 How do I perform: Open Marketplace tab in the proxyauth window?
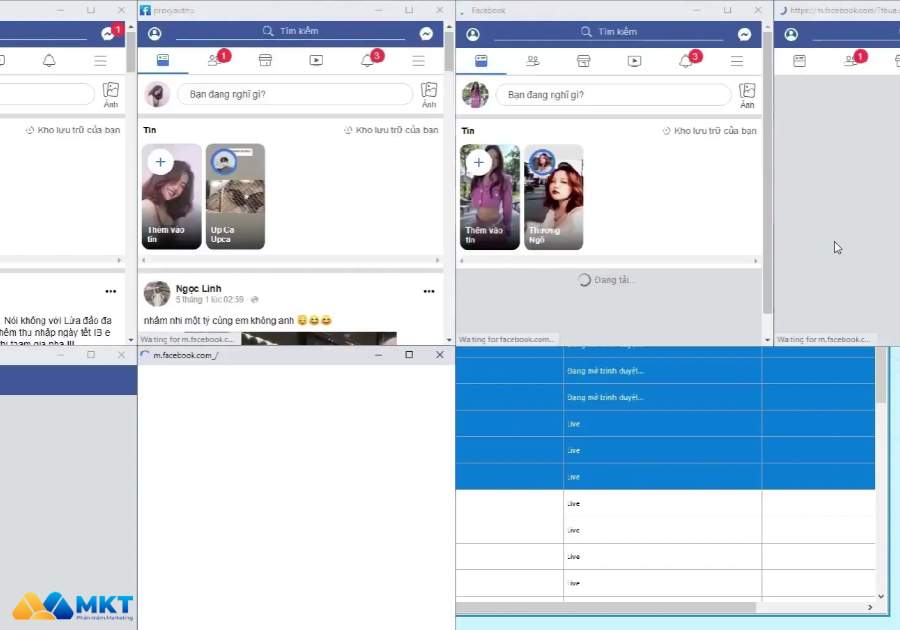(265, 60)
